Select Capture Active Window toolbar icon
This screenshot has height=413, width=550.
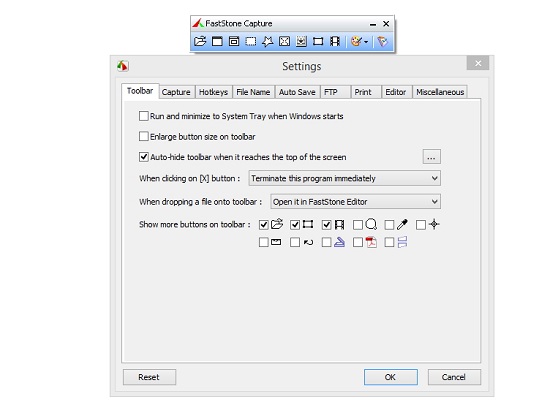pyautogui.click(x=217, y=41)
